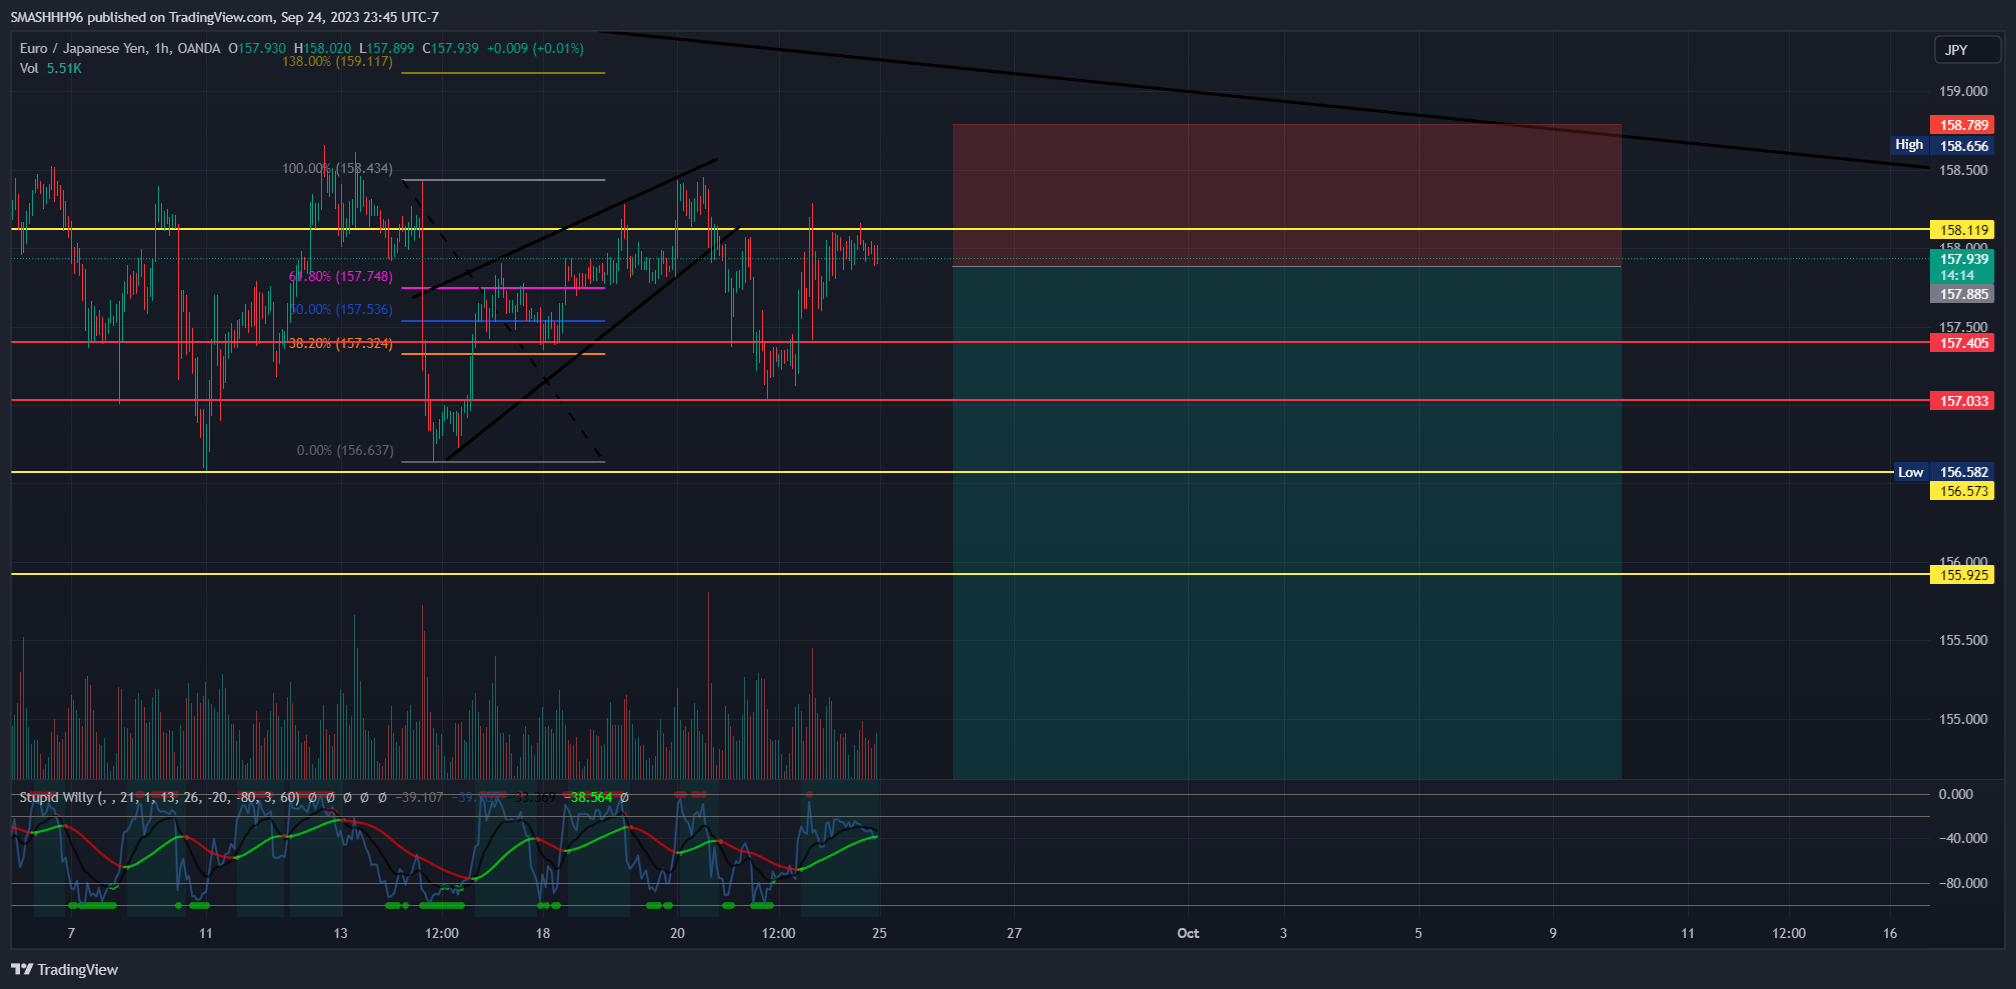This screenshot has height=989, width=2016.
Task: Click the JPY currency button
Action: click(1968, 50)
